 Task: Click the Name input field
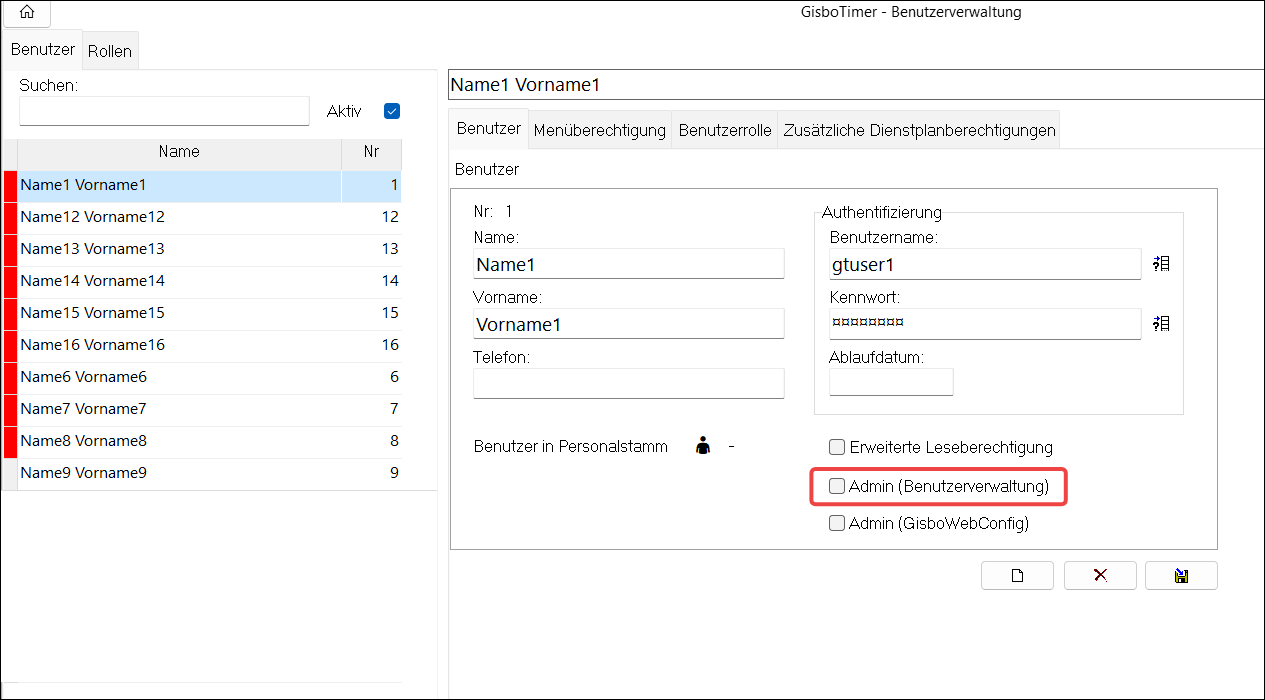click(629, 264)
